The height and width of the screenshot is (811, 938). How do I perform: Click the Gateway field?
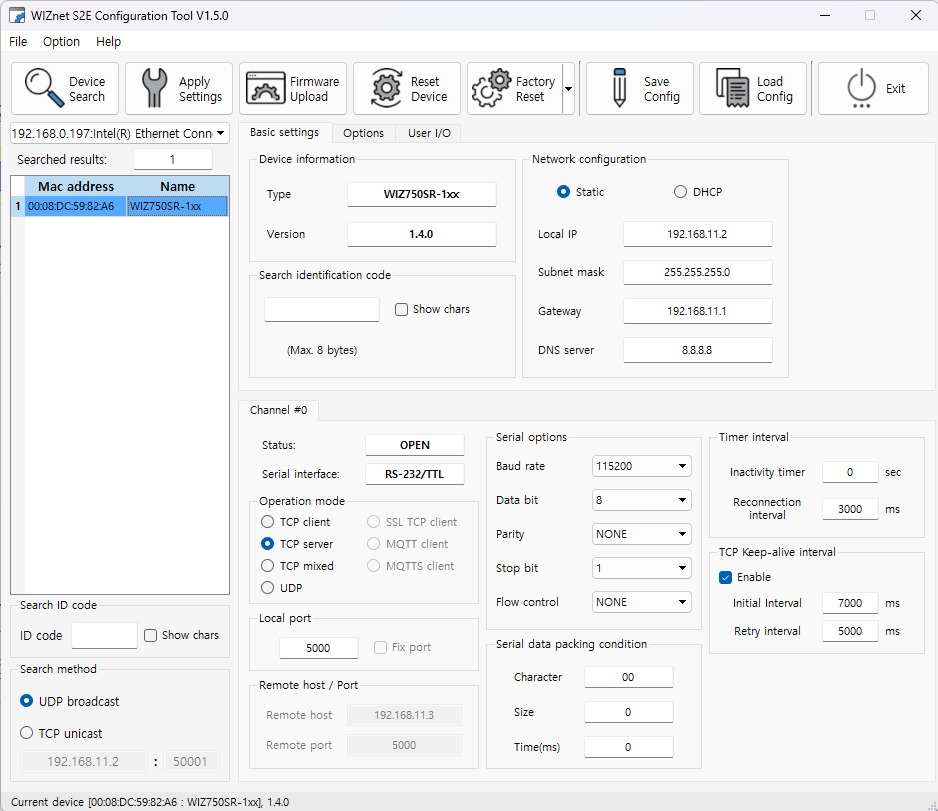pos(698,311)
